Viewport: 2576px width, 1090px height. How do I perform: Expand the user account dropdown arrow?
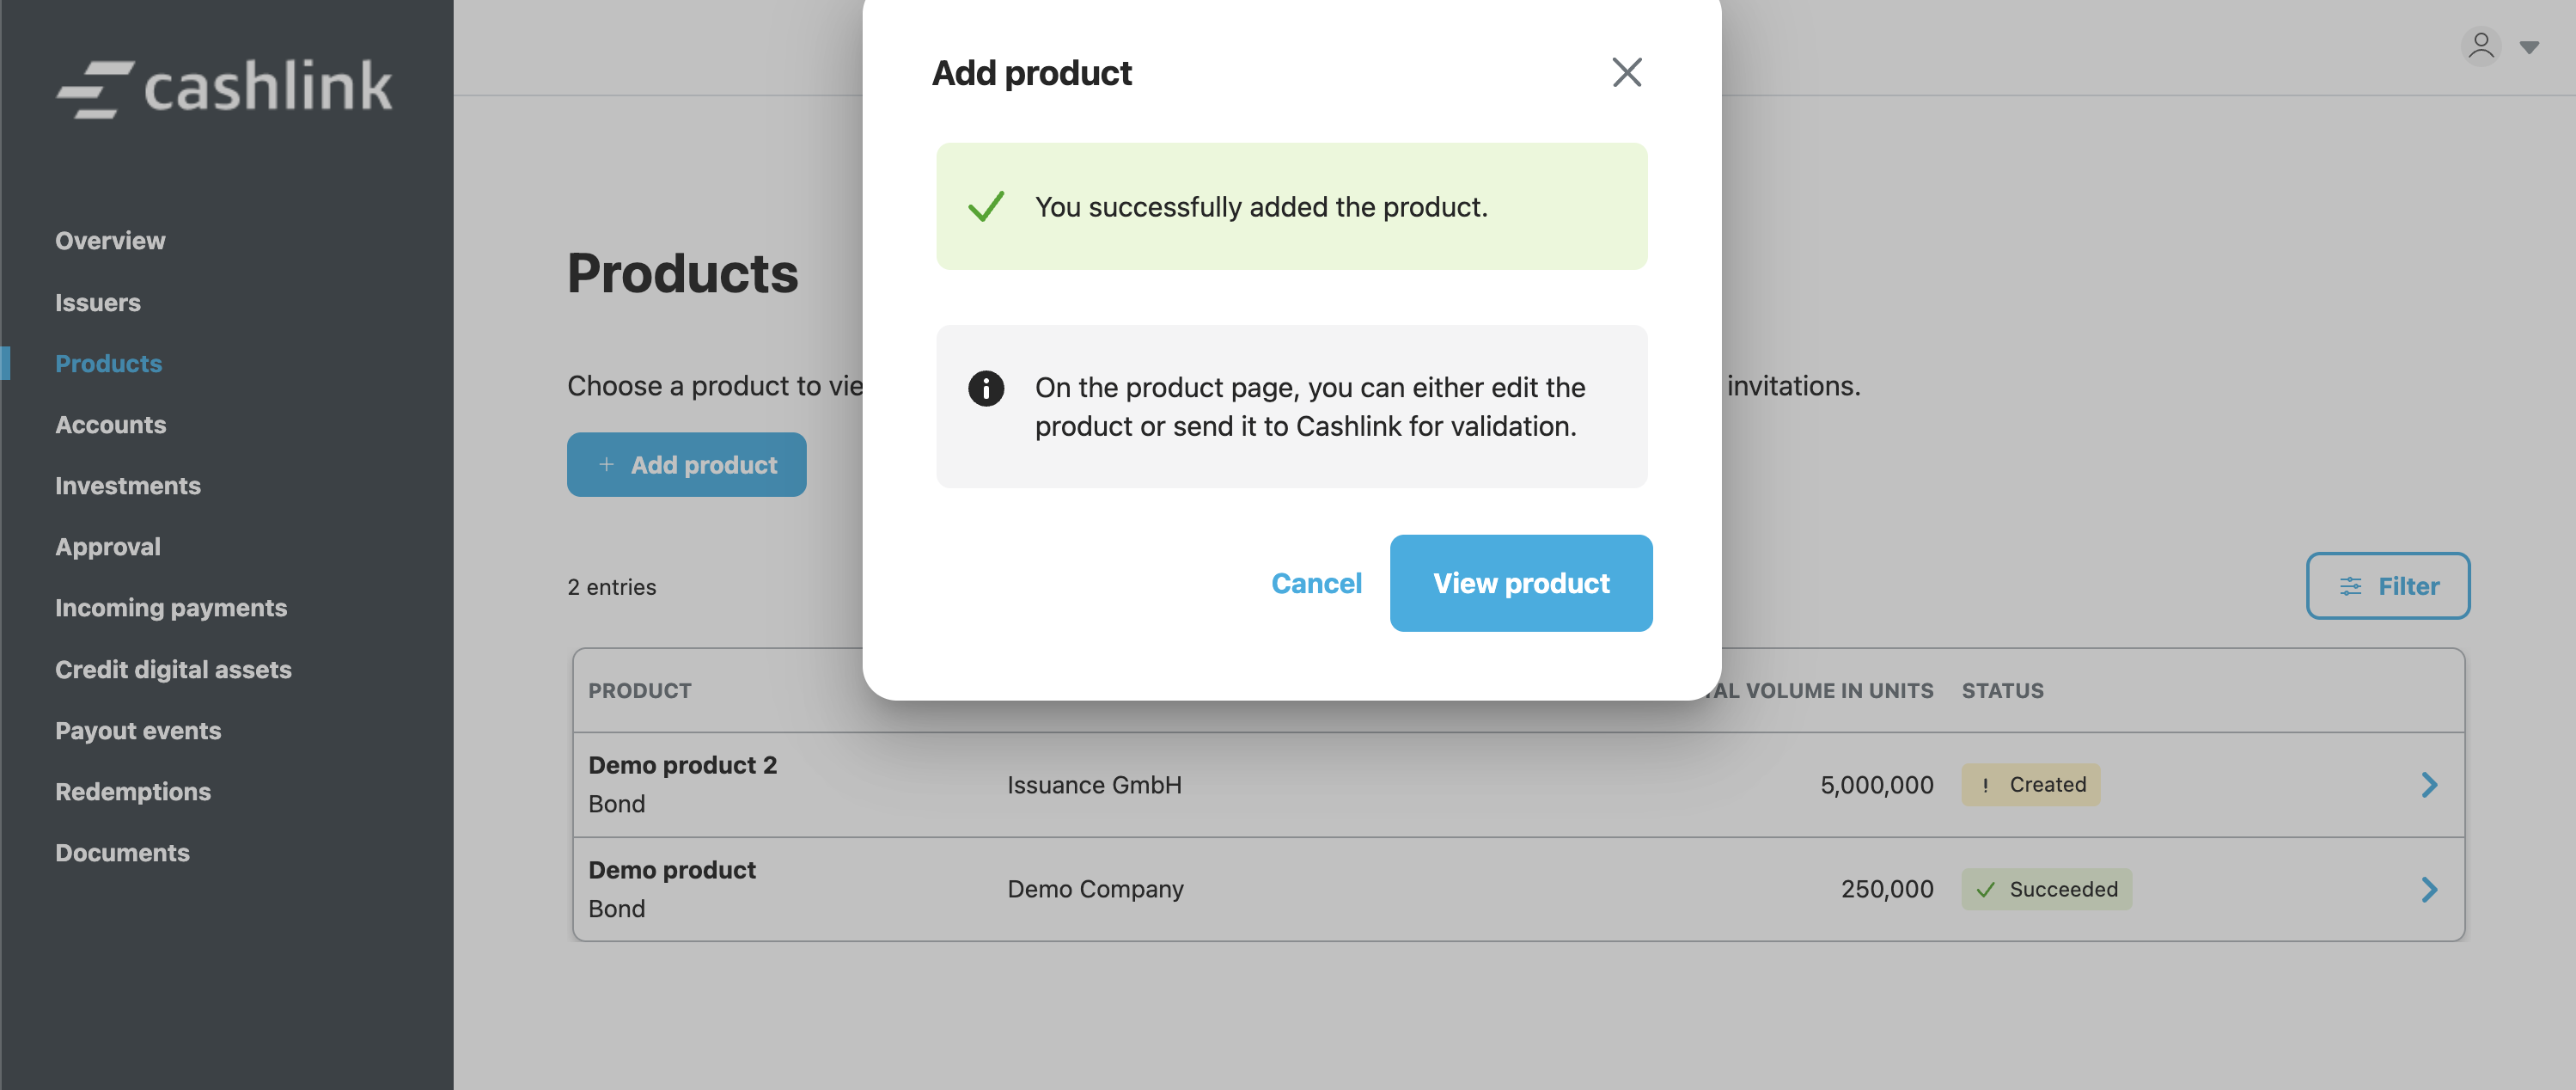pyautogui.click(x=2529, y=48)
